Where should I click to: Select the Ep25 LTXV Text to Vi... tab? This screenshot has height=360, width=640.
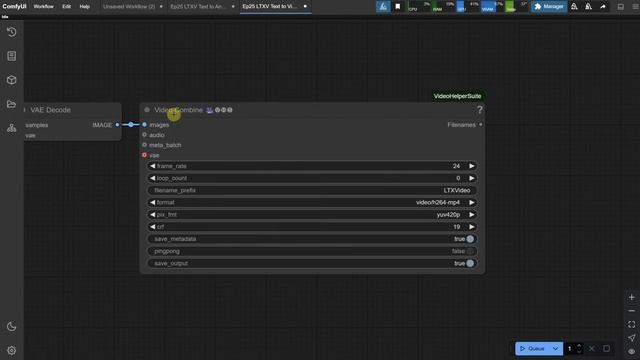tap(270, 7)
